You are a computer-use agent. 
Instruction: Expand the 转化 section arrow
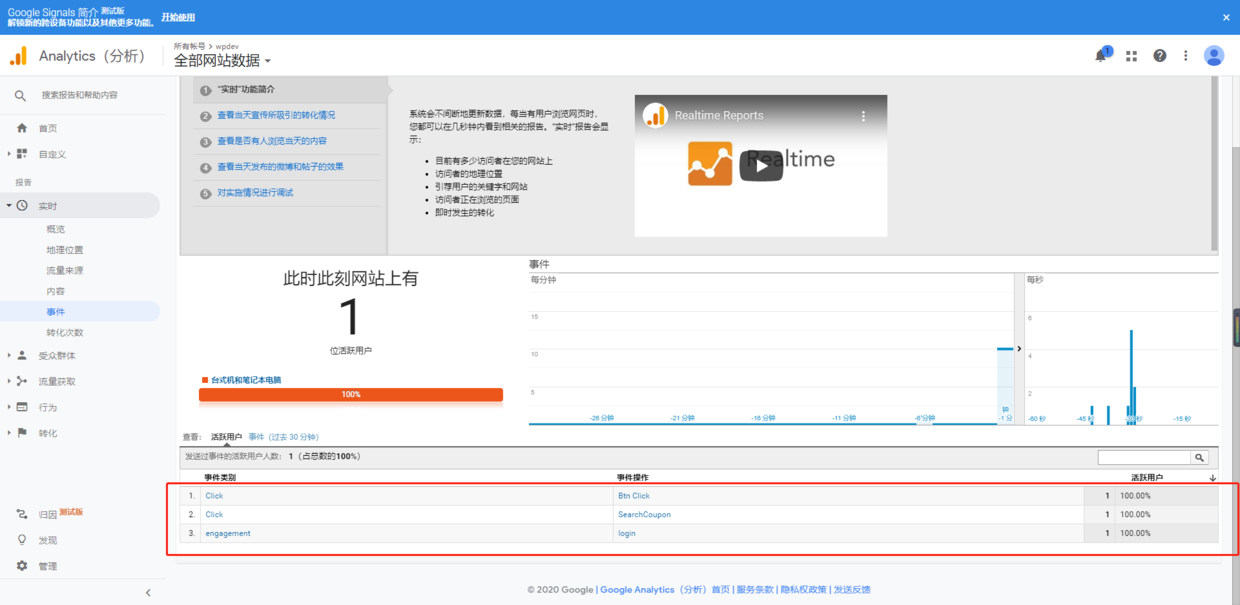pos(9,433)
